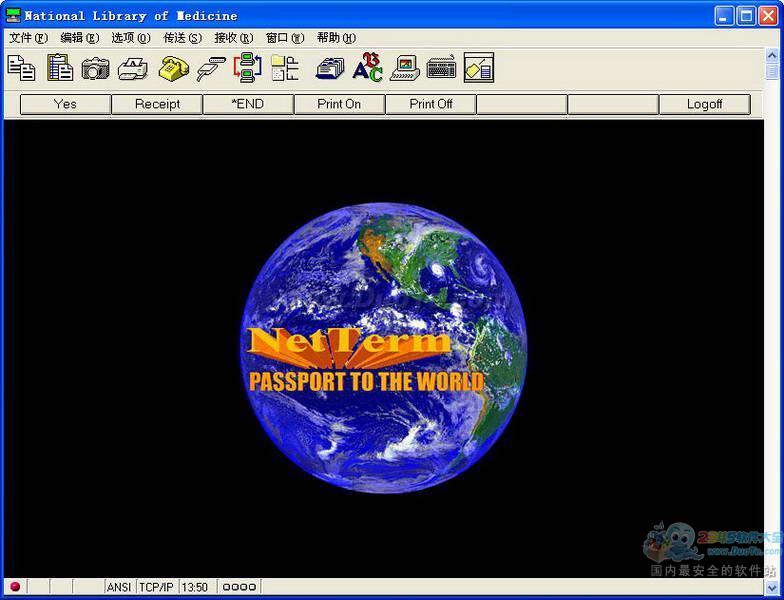
Task: Click the Print On button
Action: pyautogui.click(x=340, y=104)
